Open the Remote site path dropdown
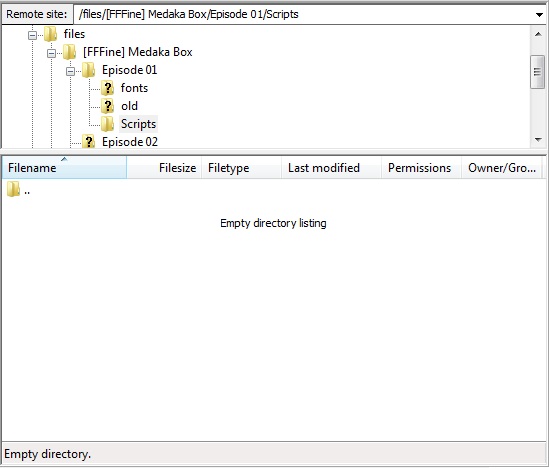 pos(539,14)
